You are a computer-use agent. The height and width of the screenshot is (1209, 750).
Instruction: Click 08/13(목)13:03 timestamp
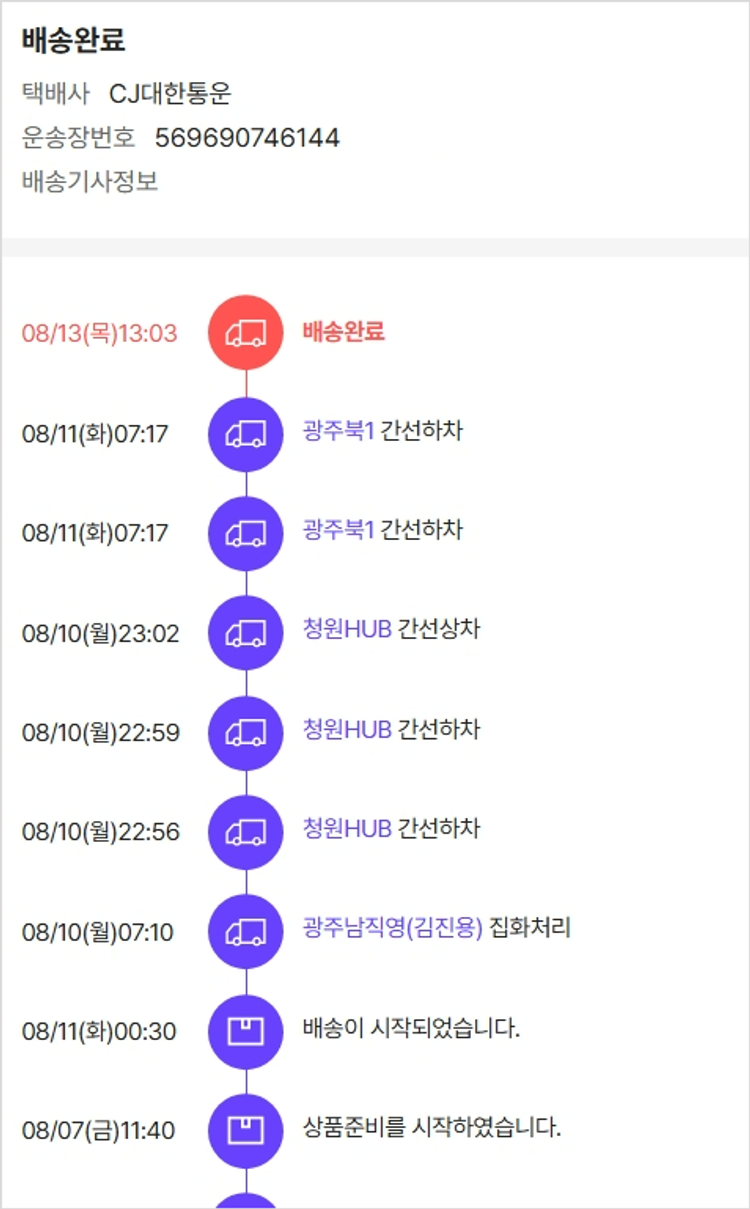pos(99,333)
